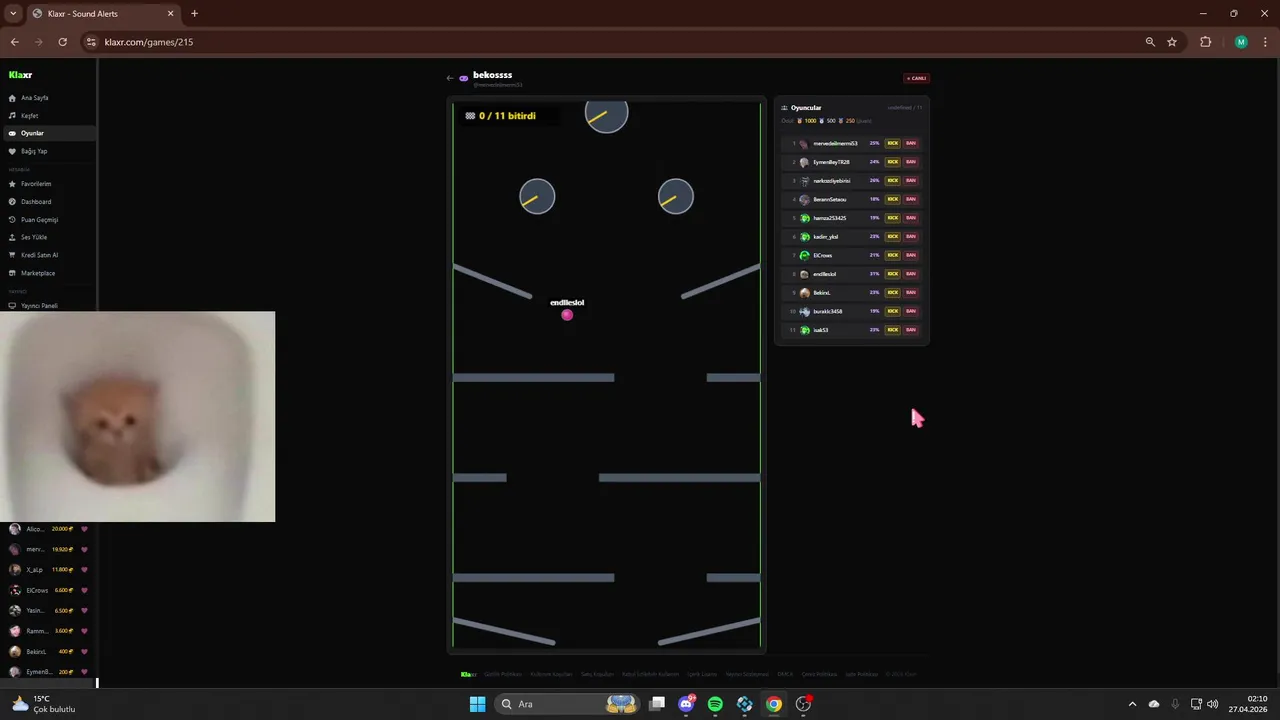Viewport: 1280px width, 720px height.
Task: Kick player mervedelimerm53
Action: click(893, 143)
